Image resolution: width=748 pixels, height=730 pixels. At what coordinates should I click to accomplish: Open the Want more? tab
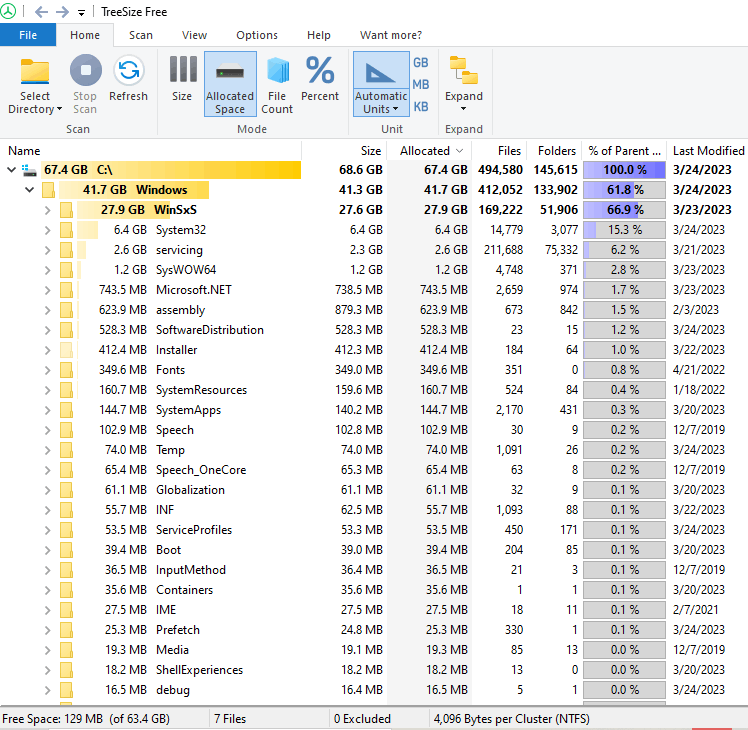pos(391,35)
